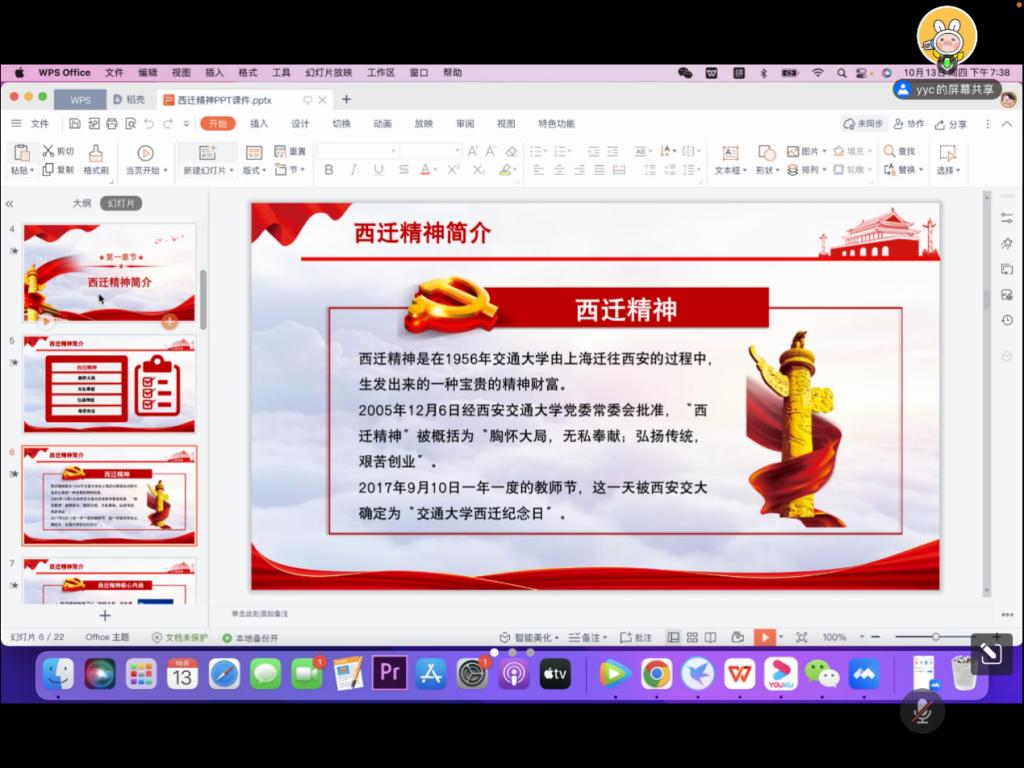The height and width of the screenshot is (768, 1024).
Task: Toggle Underline formatting button
Action: point(378,170)
